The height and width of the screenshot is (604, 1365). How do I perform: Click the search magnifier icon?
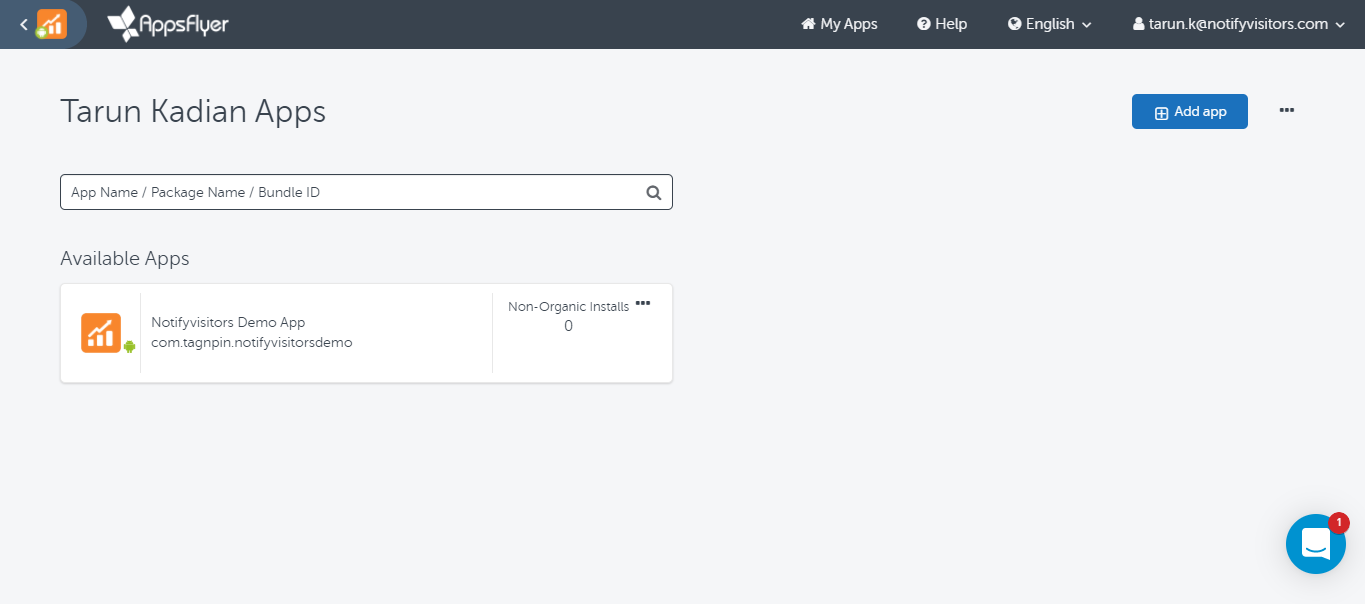(654, 193)
